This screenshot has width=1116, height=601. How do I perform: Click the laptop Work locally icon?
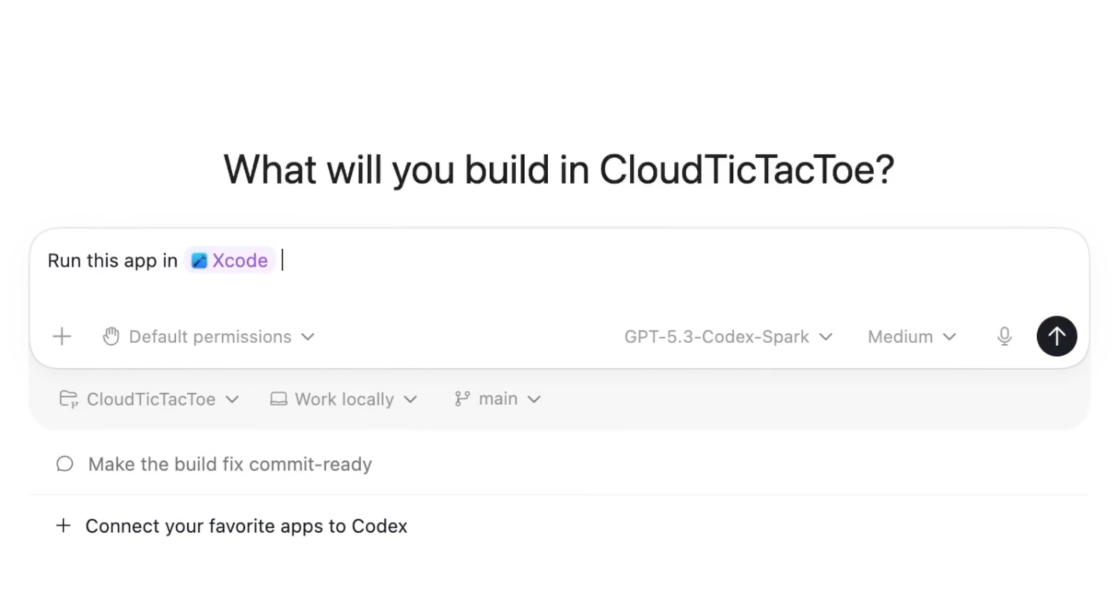(x=279, y=399)
